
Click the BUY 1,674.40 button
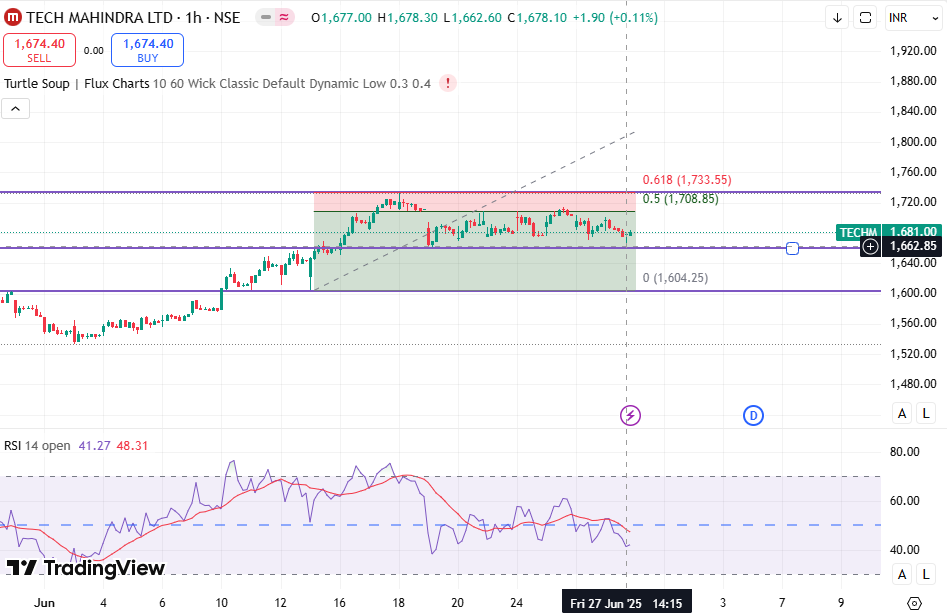147,50
